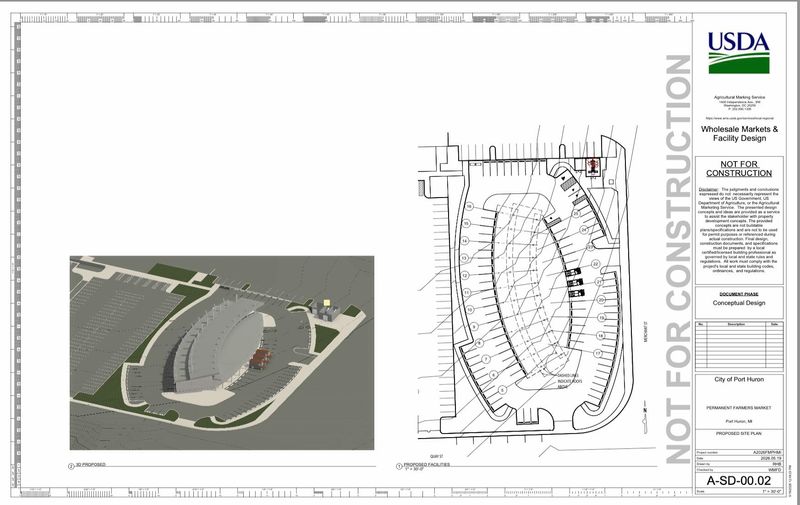Click the Disclaimer paragraph text
Image resolution: width=800 pixels, height=505 pixels.
pyautogui.click(x=739, y=230)
